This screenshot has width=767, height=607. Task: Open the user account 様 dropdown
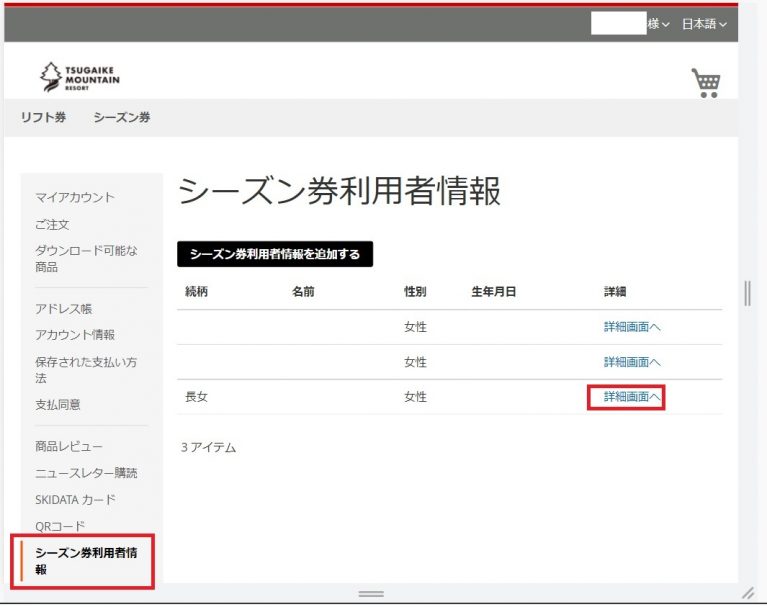[658, 24]
